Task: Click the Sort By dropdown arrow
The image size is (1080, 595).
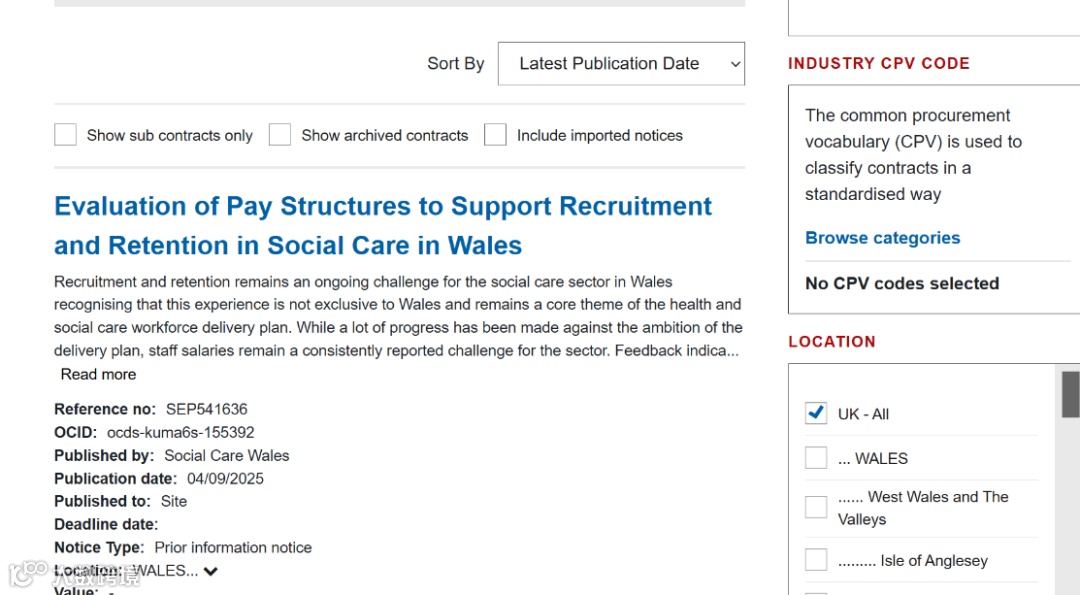Action: [735, 64]
